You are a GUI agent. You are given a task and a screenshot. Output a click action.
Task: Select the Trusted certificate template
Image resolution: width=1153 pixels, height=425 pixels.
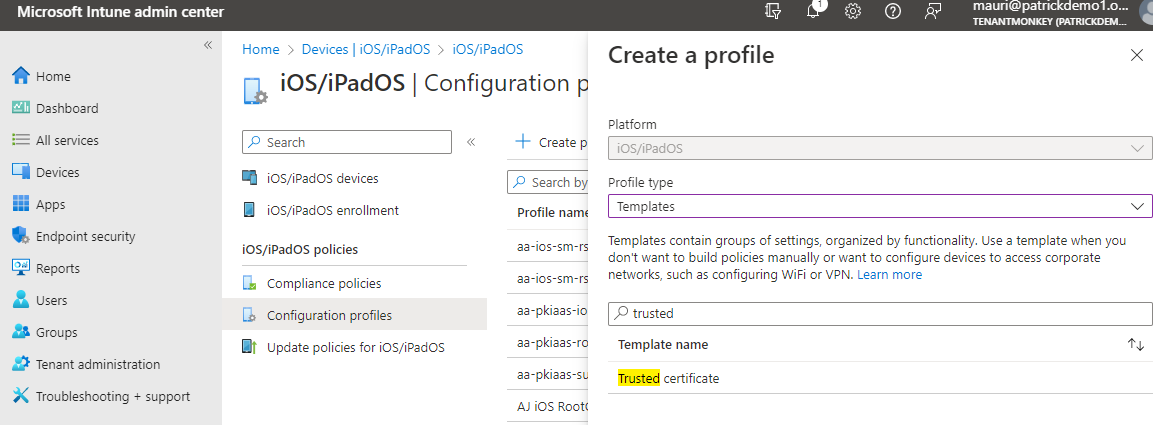click(668, 378)
